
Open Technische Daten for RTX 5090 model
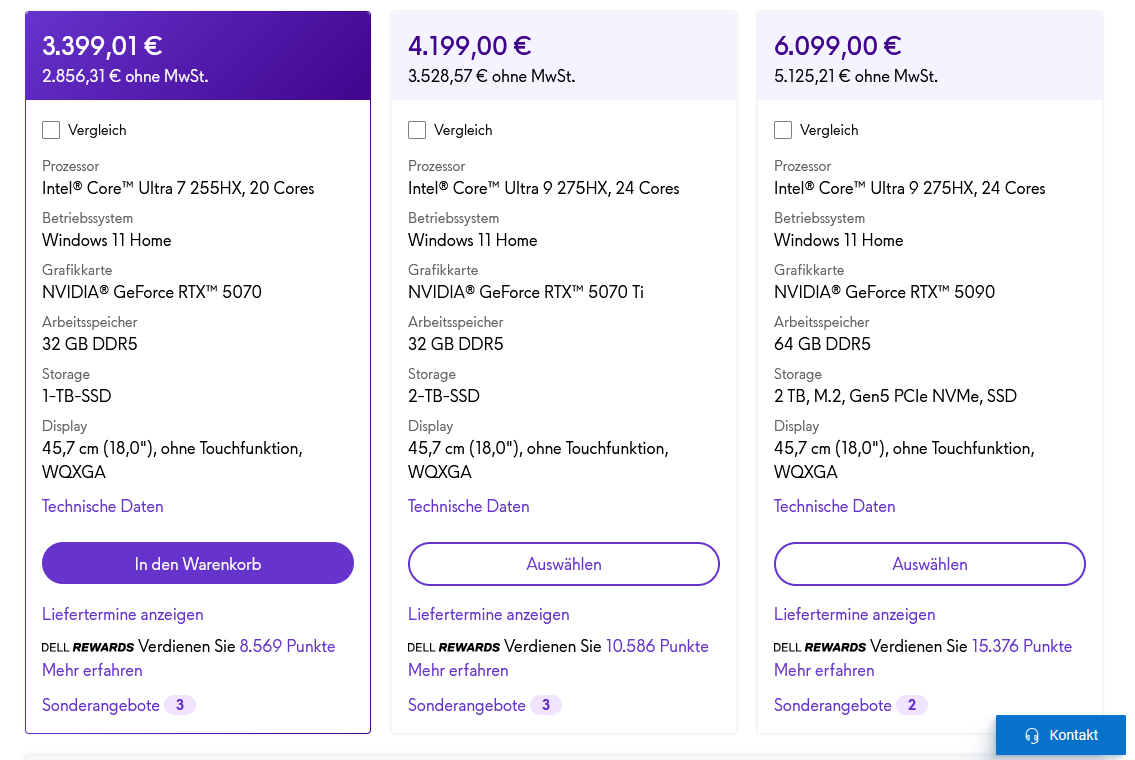(834, 506)
